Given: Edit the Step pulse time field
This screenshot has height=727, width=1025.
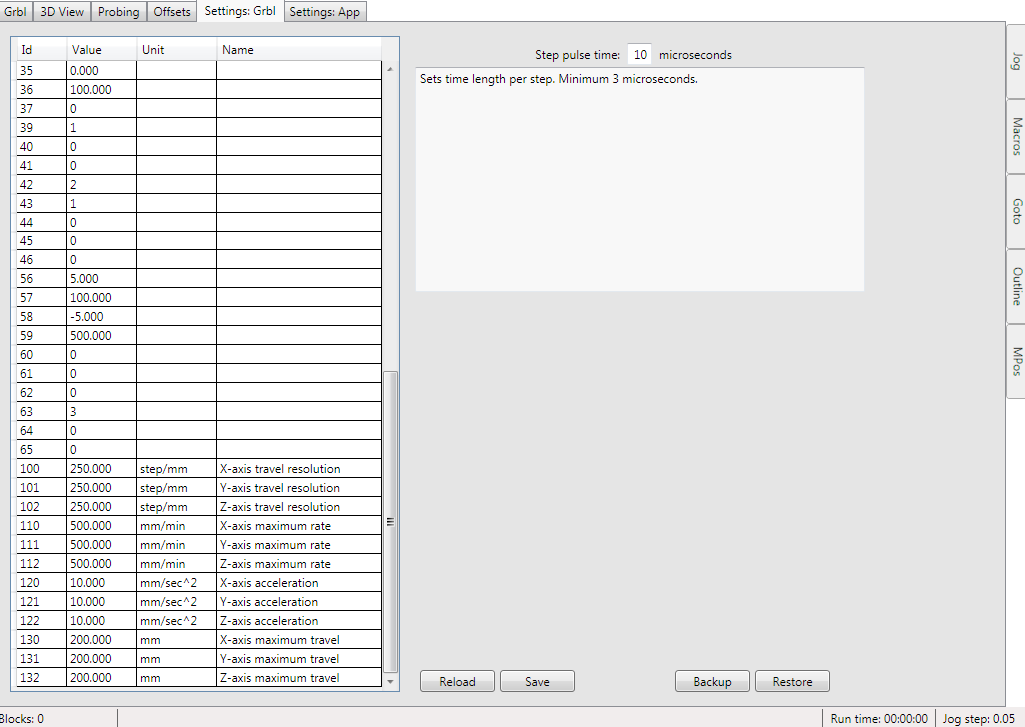Looking at the screenshot, I should coord(640,55).
